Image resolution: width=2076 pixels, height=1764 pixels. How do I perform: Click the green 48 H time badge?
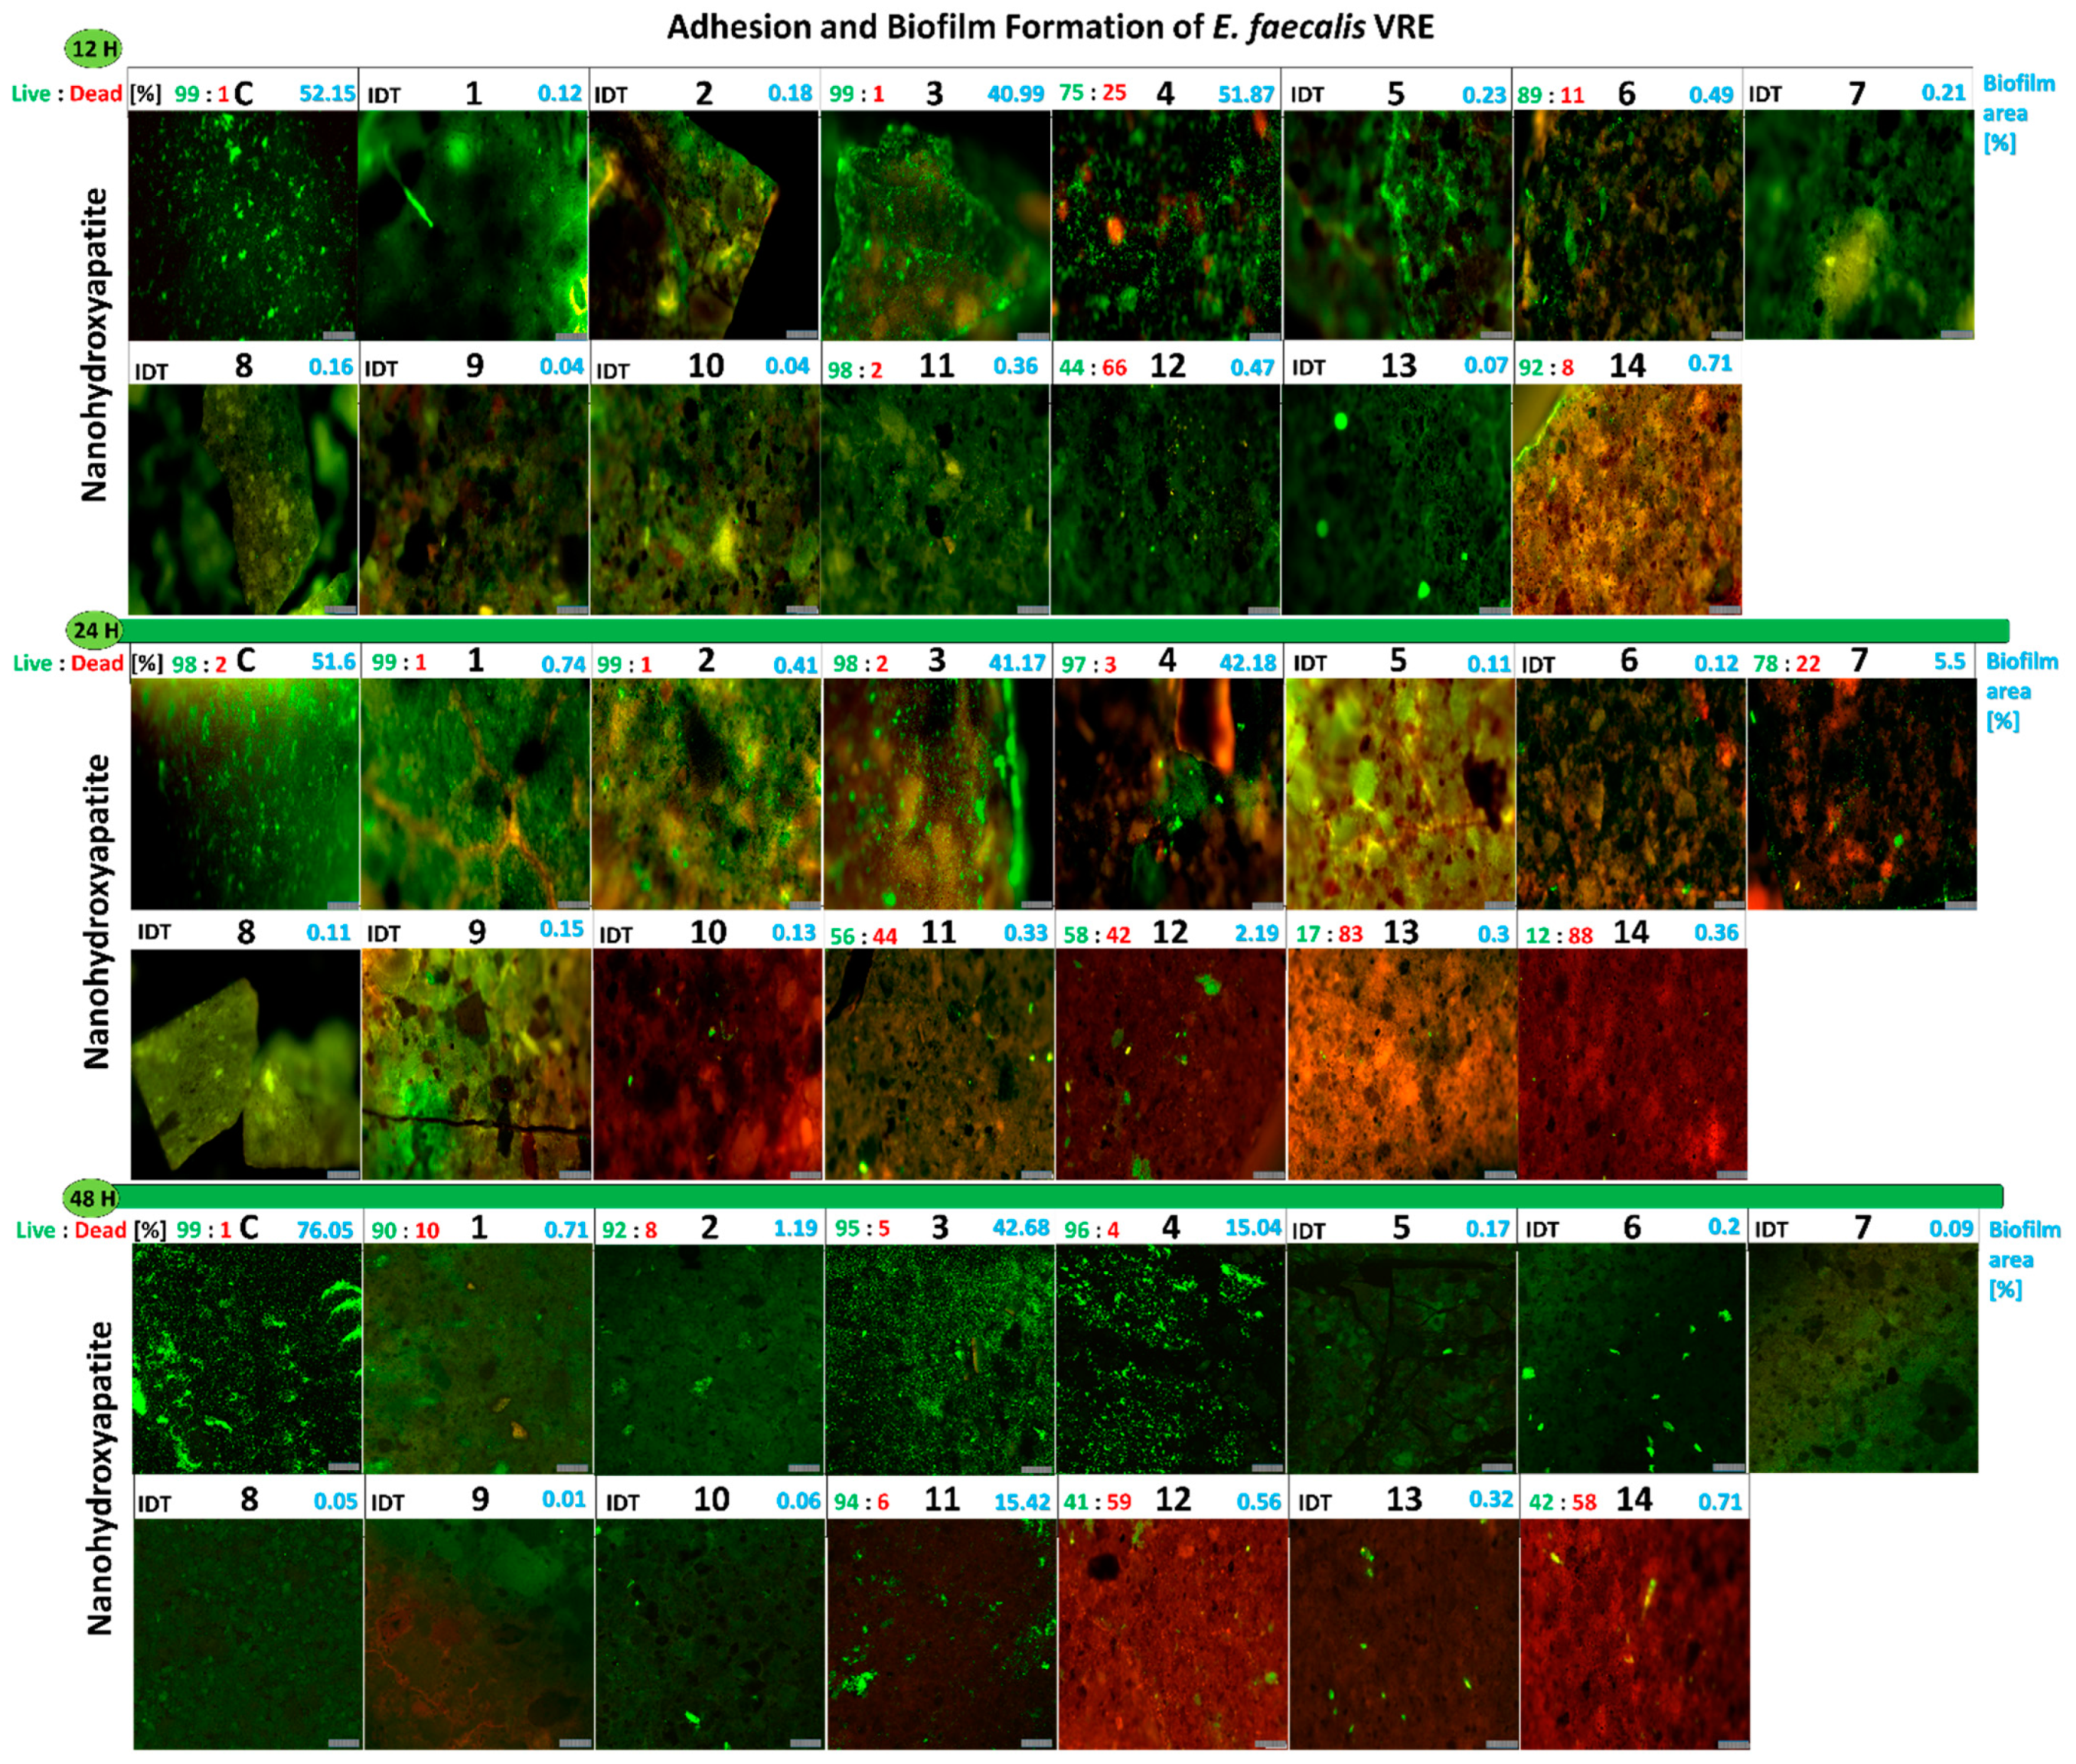pyautogui.click(x=92, y=1197)
